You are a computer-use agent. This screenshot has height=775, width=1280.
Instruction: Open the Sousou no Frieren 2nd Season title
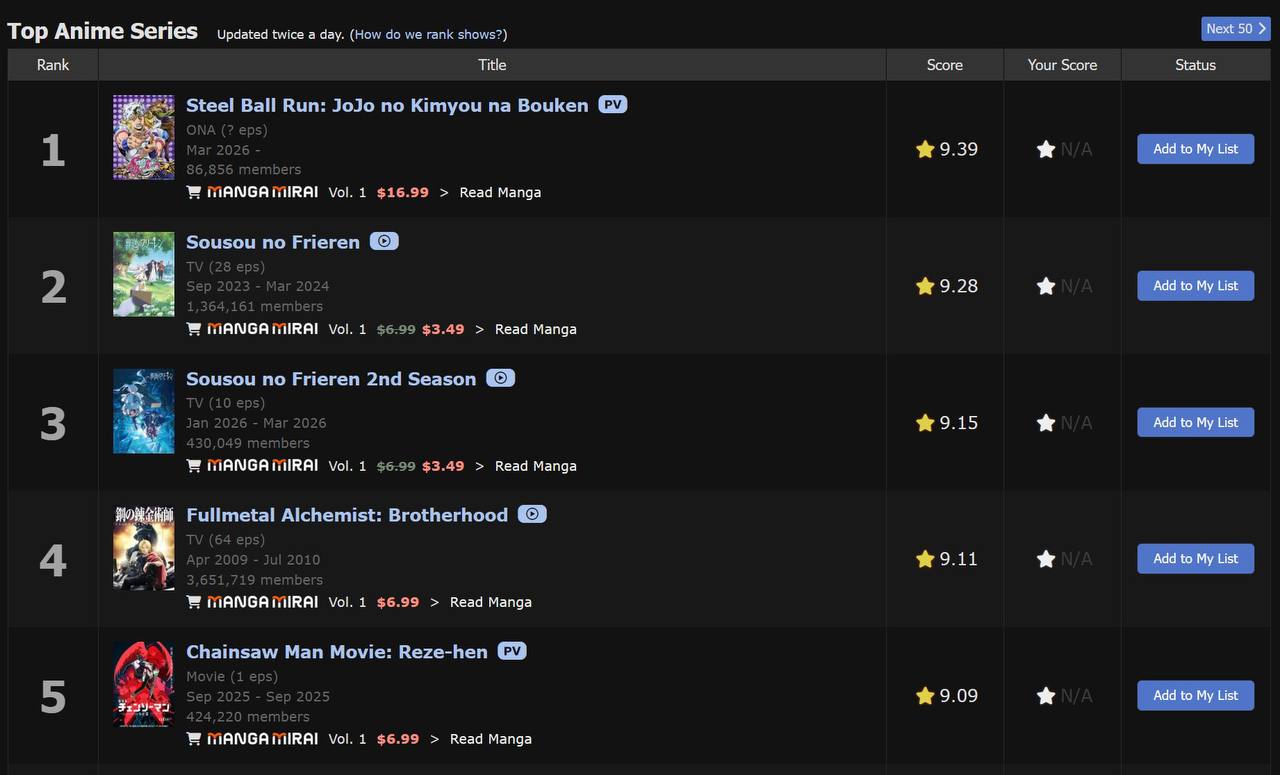[x=331, y=379]
